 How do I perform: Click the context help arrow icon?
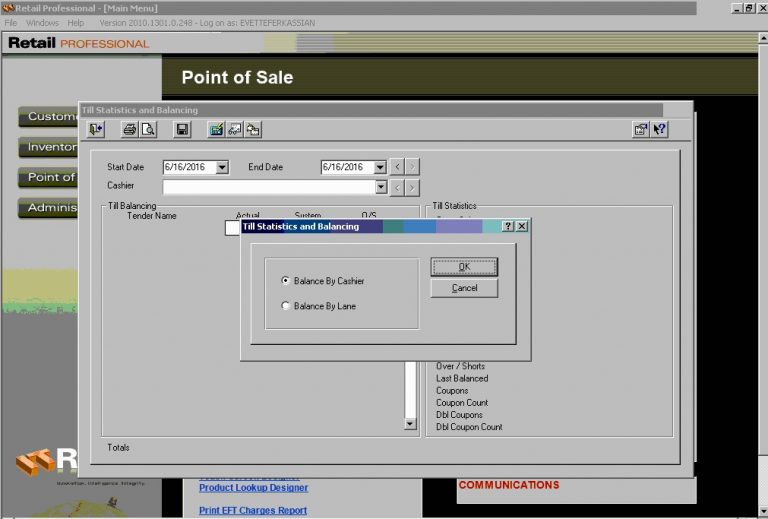tap(659, 129)
